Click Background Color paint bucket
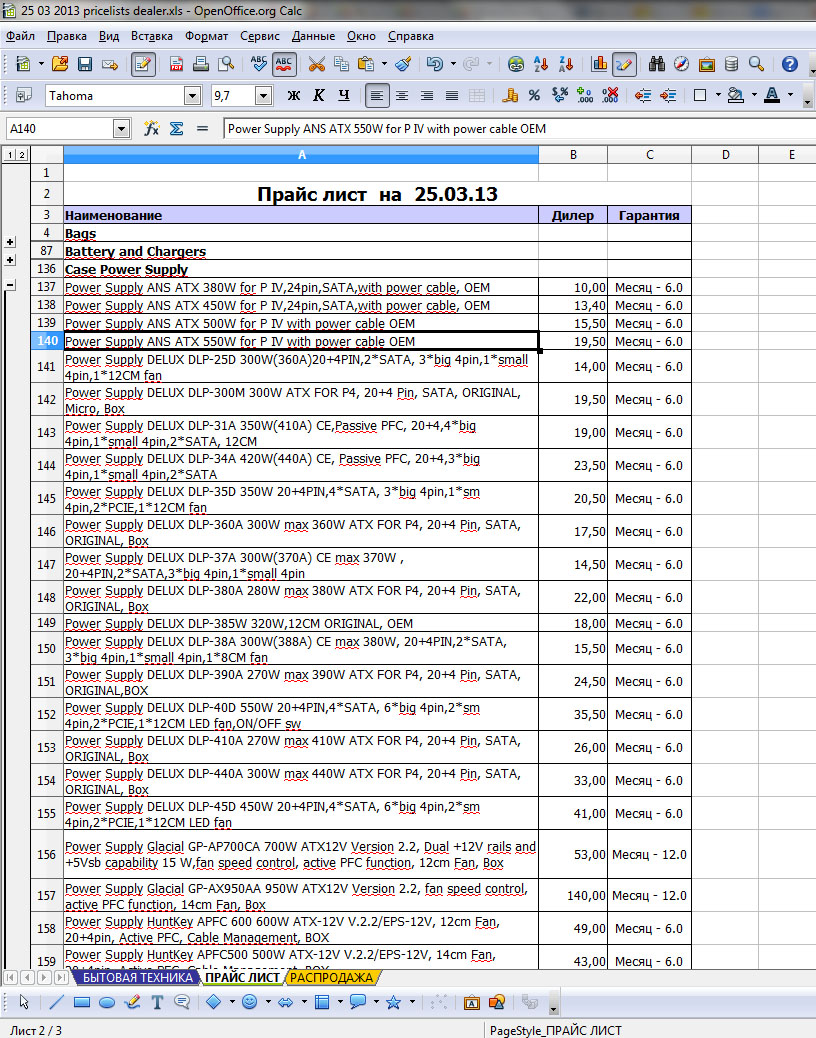Viewport: 816px width, 1038px height. coord(735,96)
